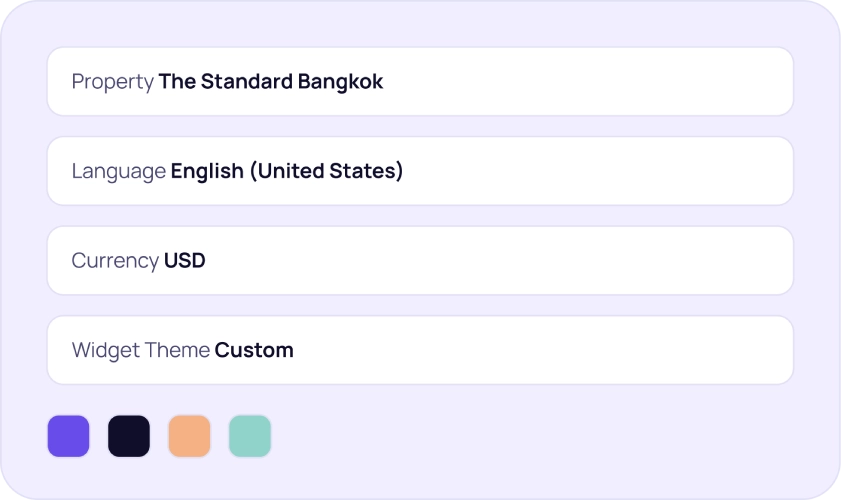
Task: Click the 'USD' currency value
Action: (185, 261)
